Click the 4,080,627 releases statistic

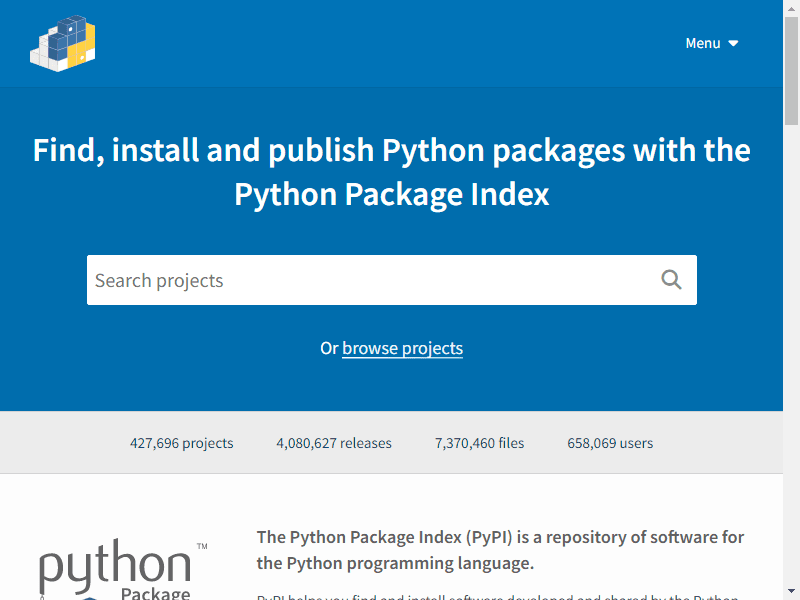[x=334, y=443]
